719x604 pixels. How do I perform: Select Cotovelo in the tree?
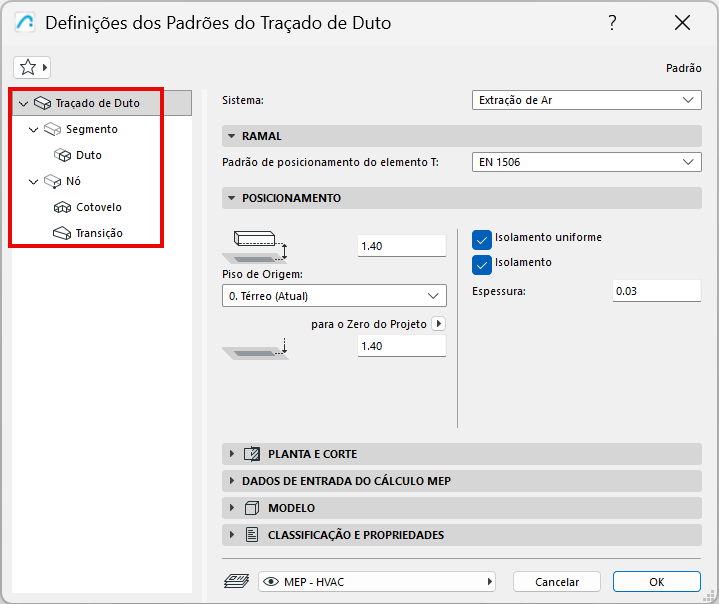coord(99,207)
